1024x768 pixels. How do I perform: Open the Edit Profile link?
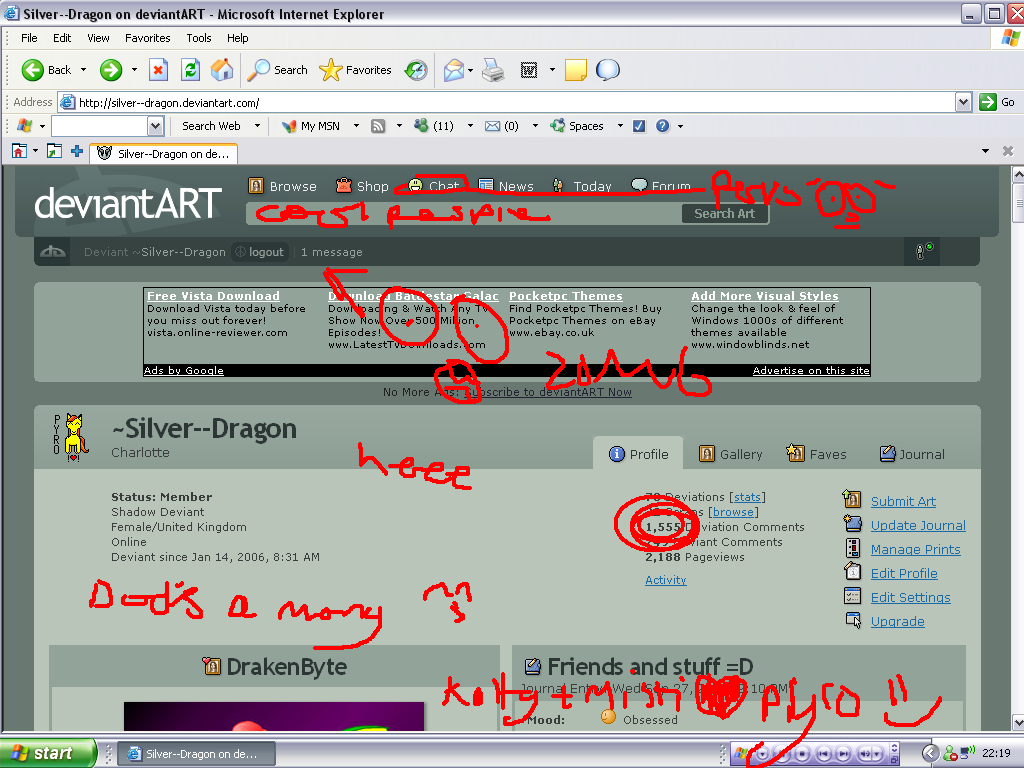point(904,573)
